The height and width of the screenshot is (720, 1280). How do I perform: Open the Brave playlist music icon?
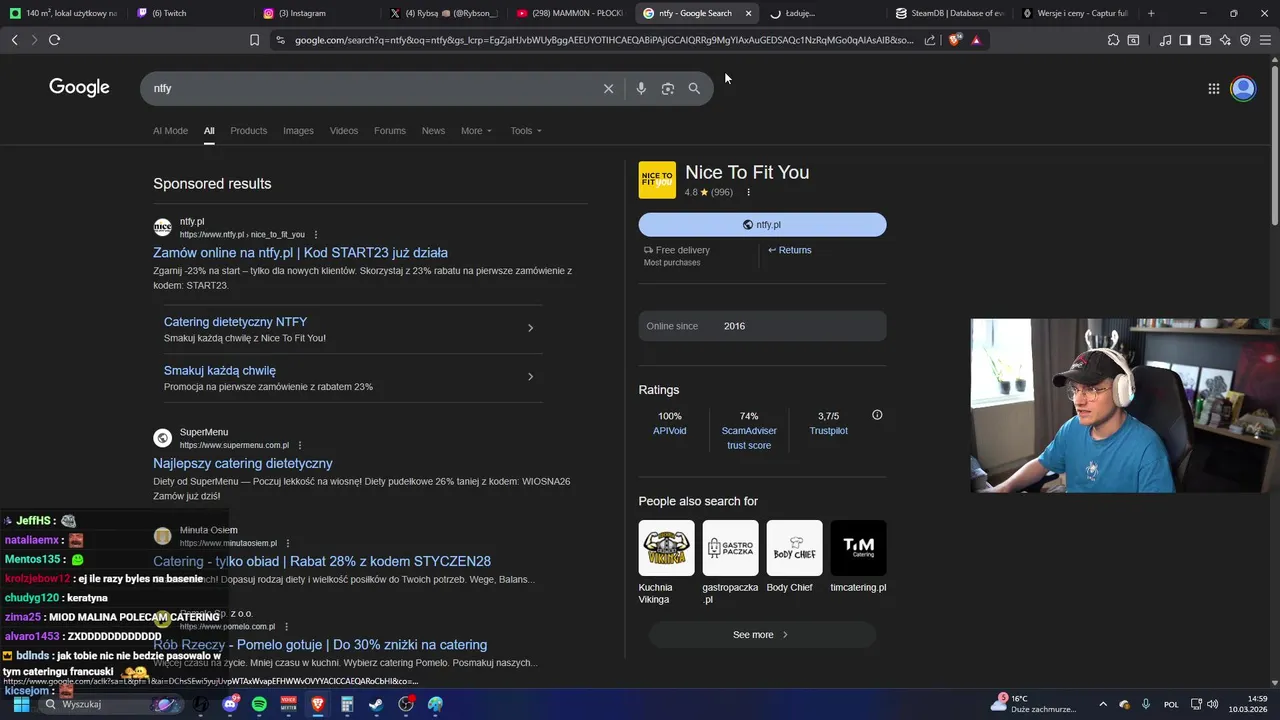[1165, 40]
